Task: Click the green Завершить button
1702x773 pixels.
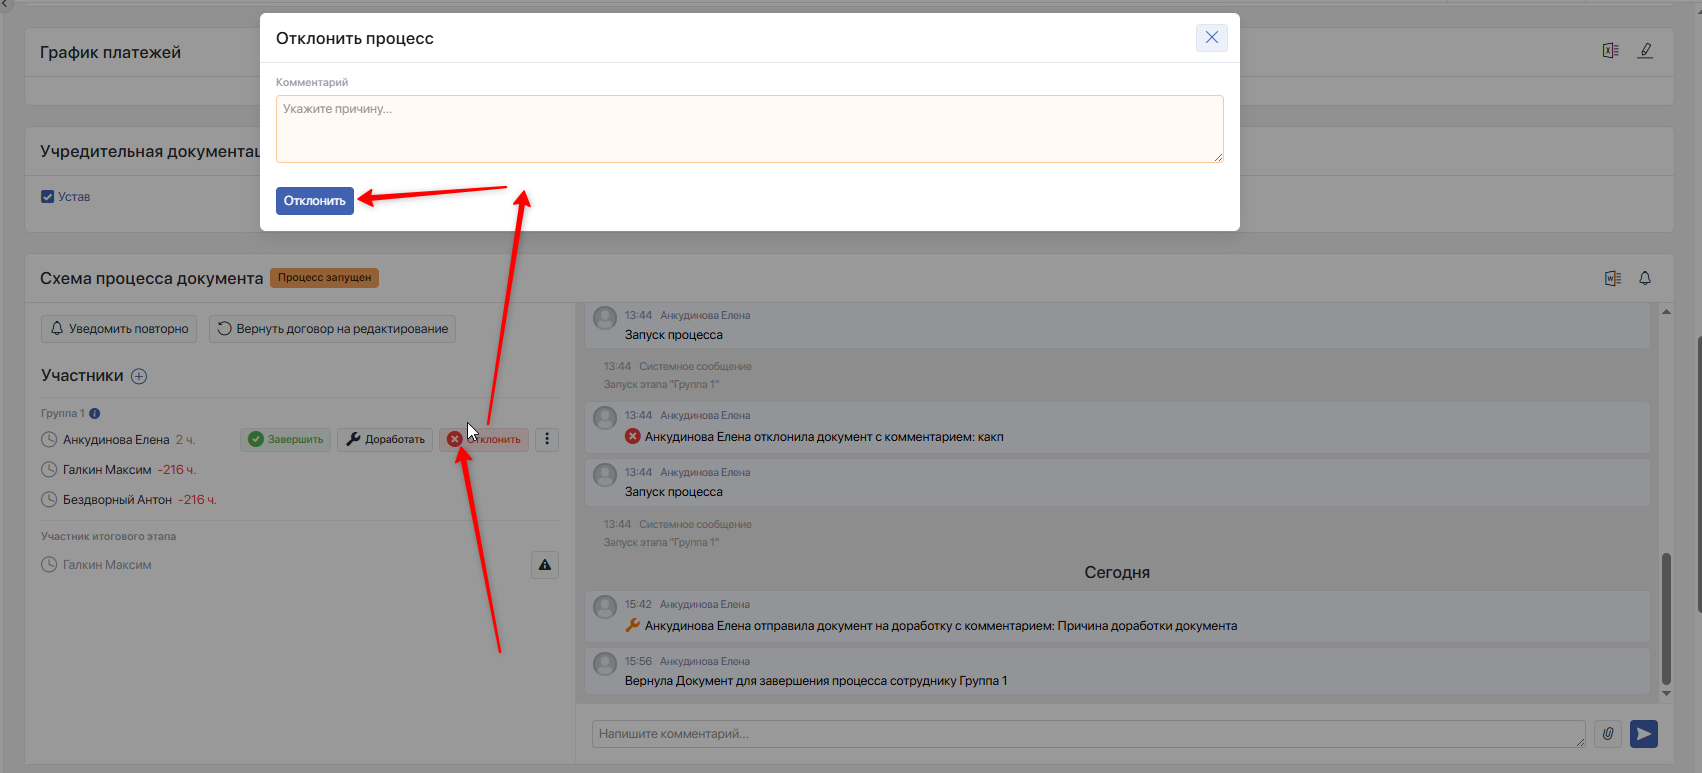Action: coord(286,439)
